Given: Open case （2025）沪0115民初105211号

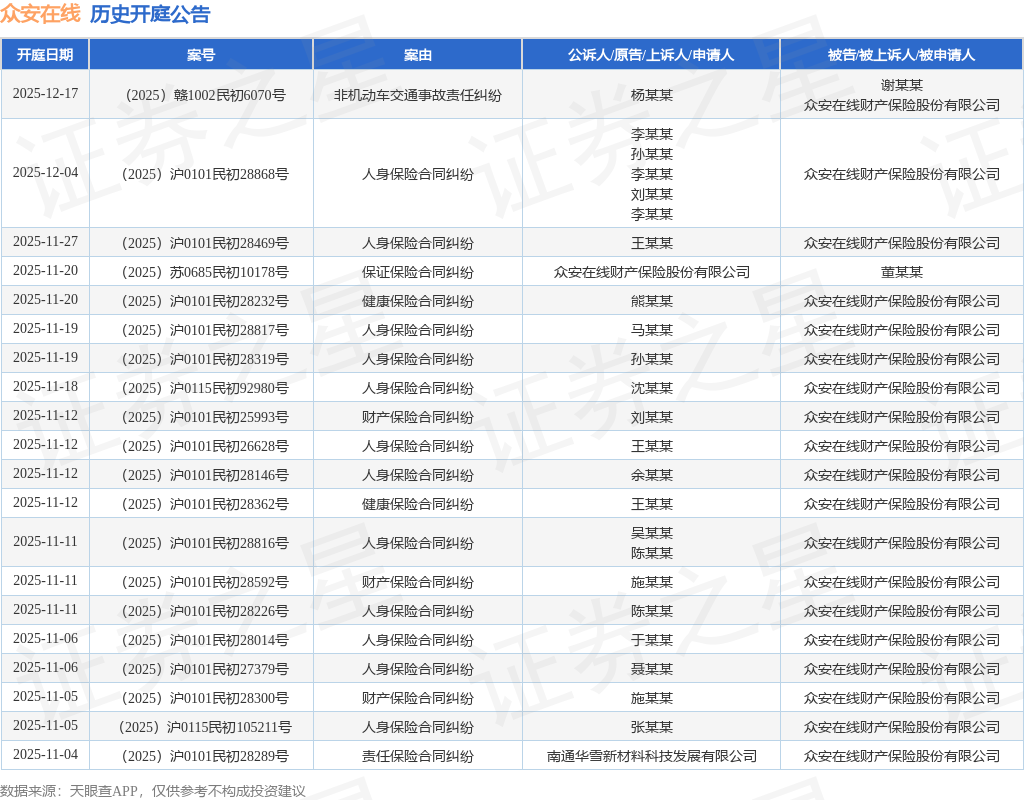Looking at the screenshot, I should point(201,727).
